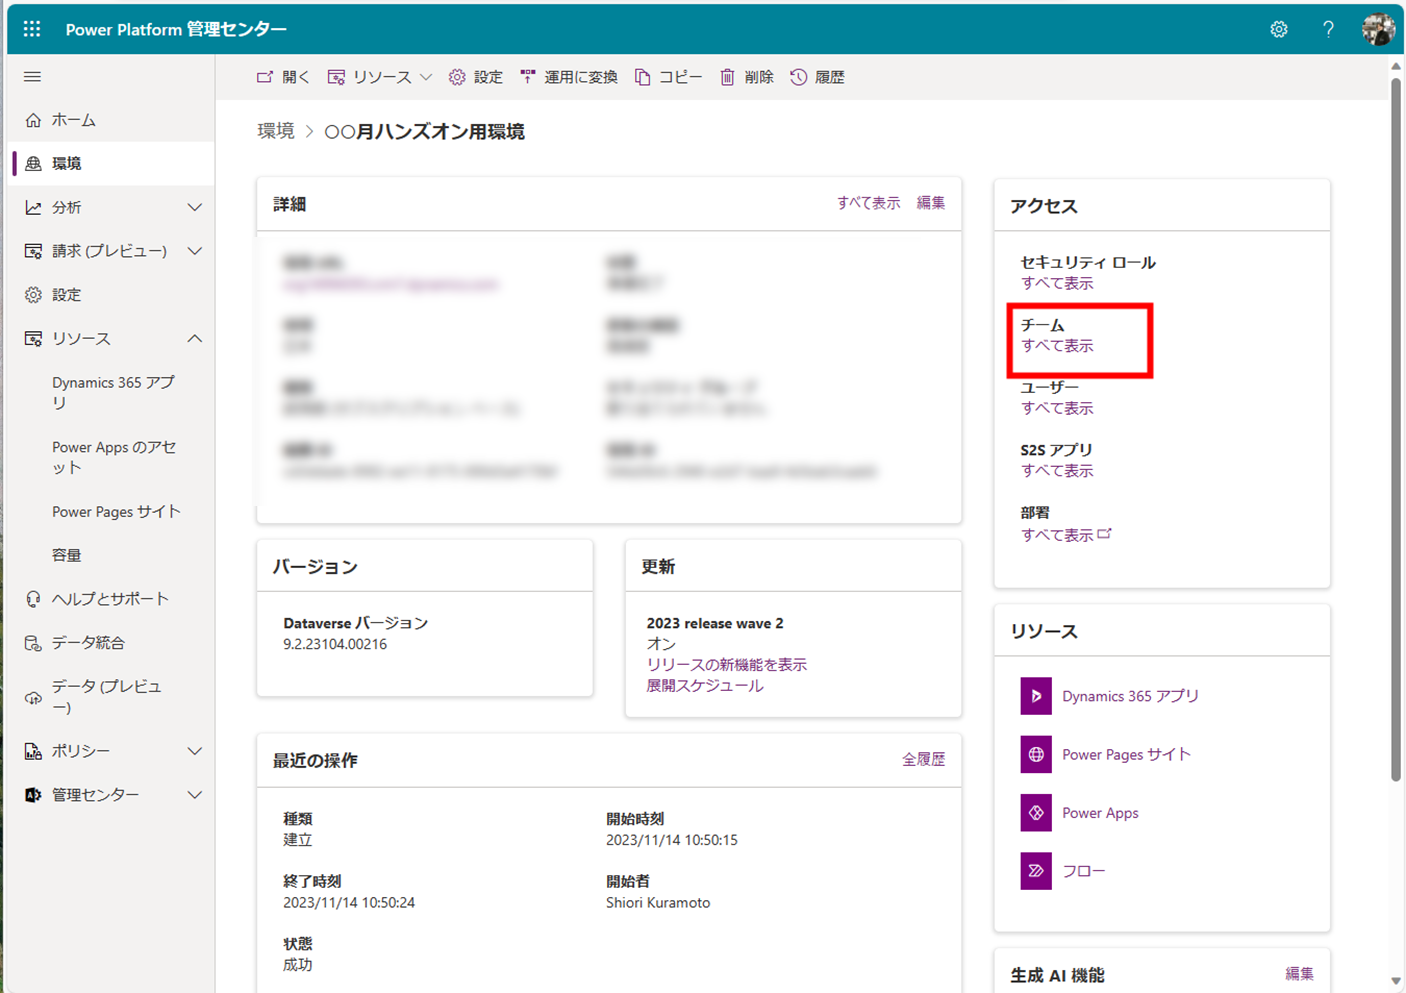Click the 開始者 value Shiori Kuramoto
Viewport: 1406px width, 993px height.
click(x=658, y=903)
